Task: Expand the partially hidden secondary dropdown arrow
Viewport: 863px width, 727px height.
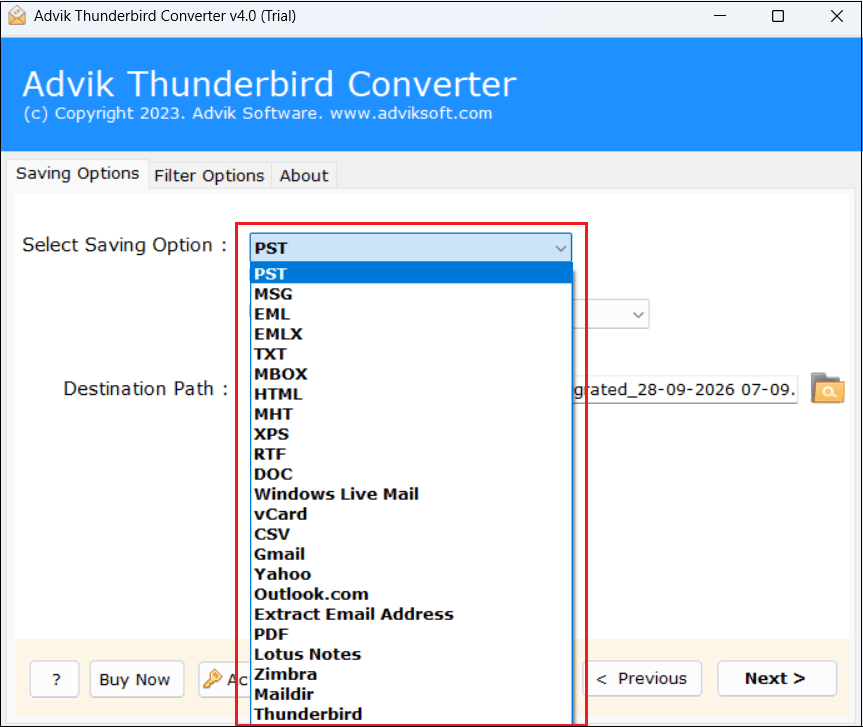Action: pos(638,315)
